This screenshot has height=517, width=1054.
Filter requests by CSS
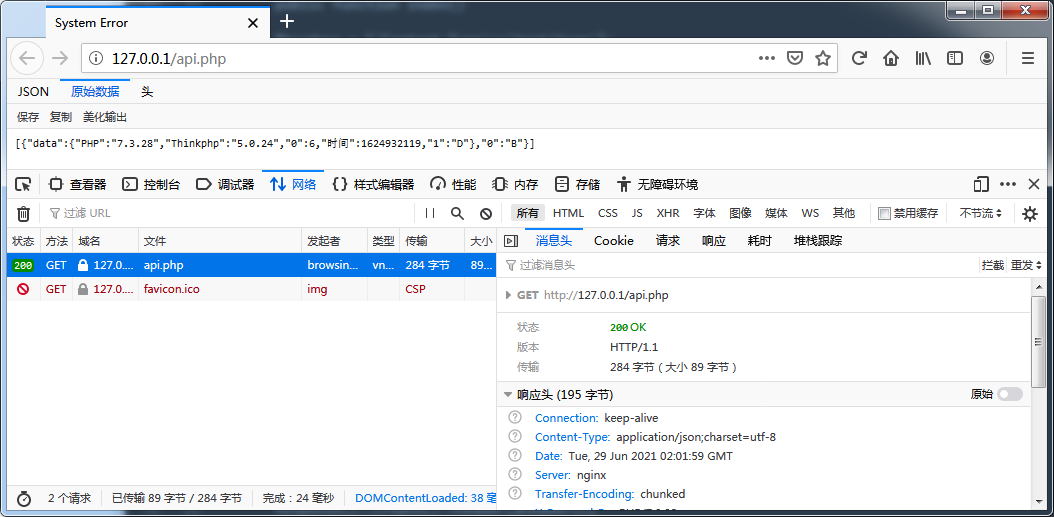coord(608,213)
